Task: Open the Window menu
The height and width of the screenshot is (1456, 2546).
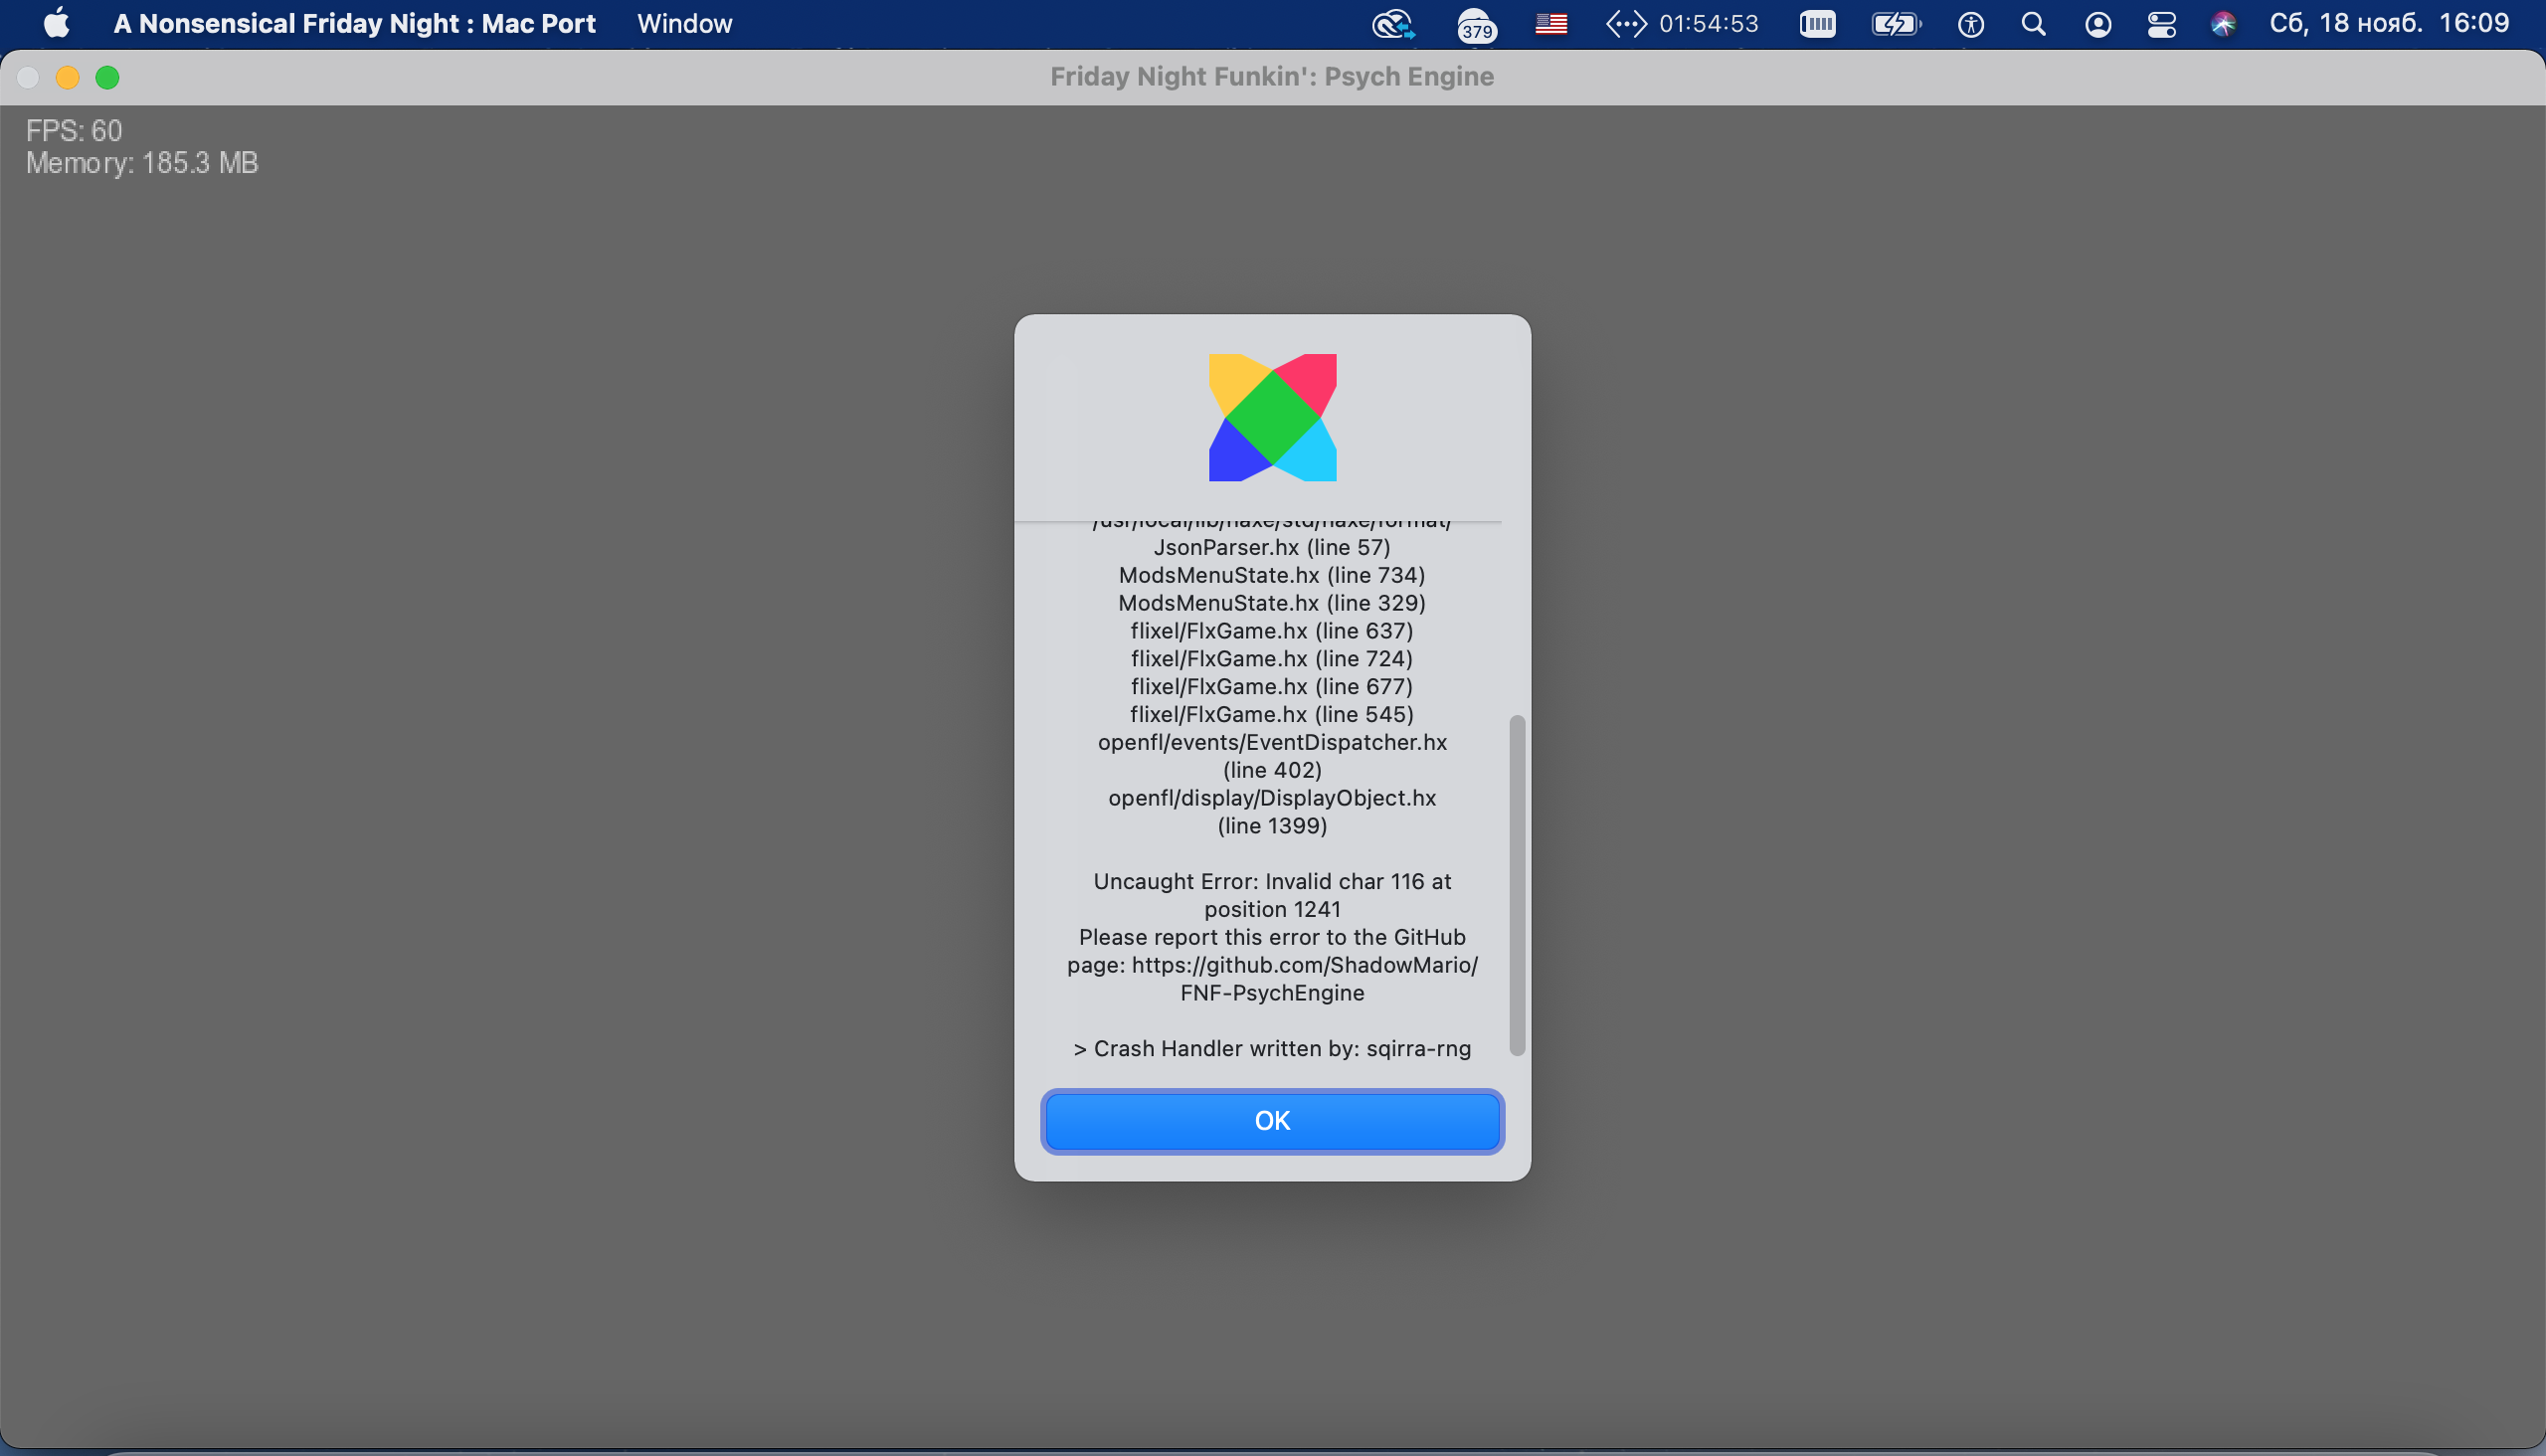Action: coord(684,23)
